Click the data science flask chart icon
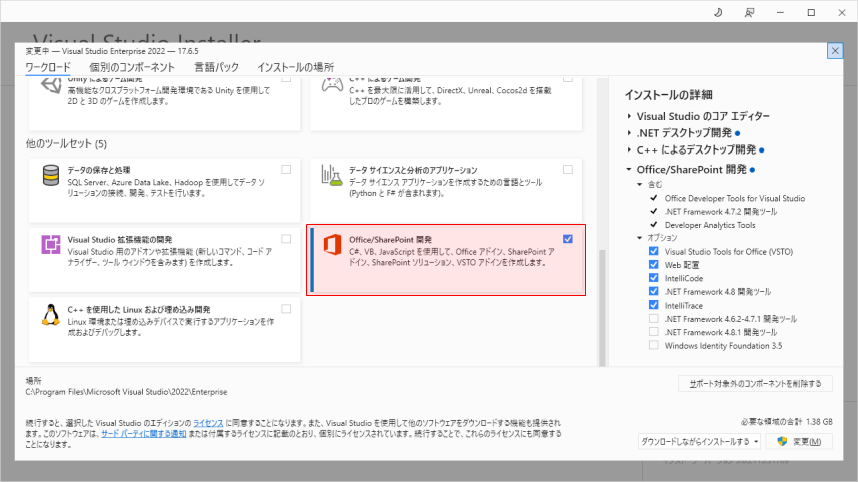This screenshot has width=858, height=482. [332, 176]
